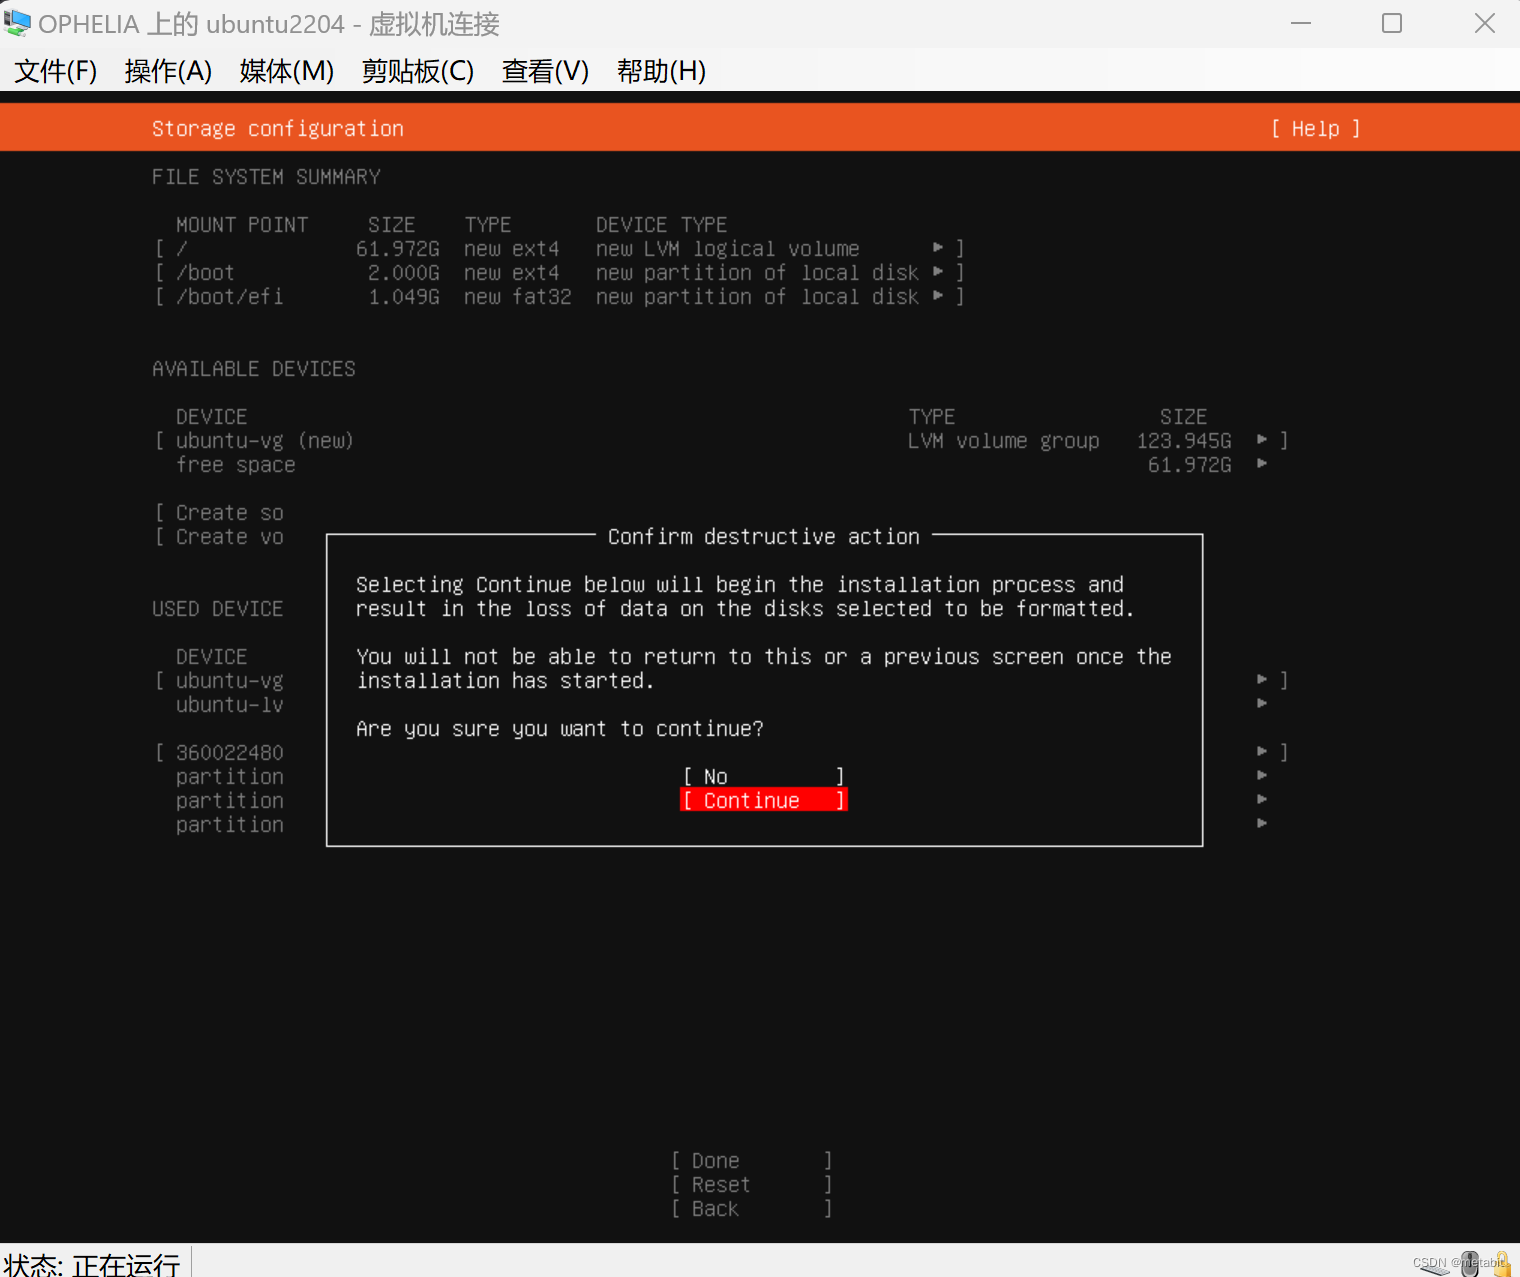Click the Create vo... option
The height and width of the screenshot is (1277, 1520).
pos(220,536)
